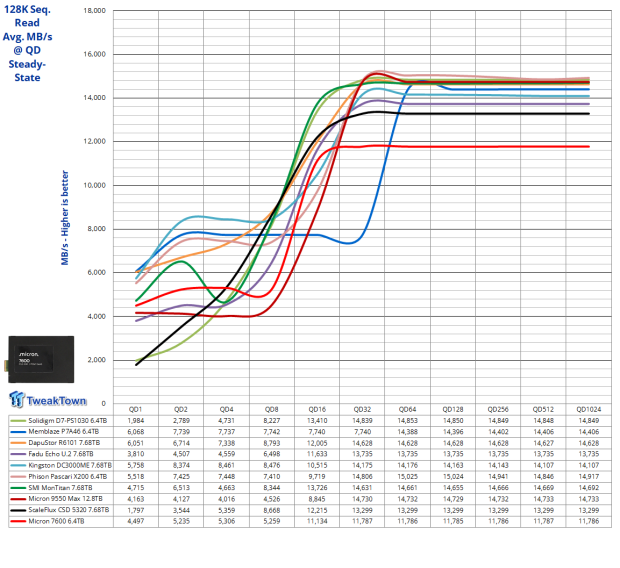Click the orange DapuStor legend line swatch
The height and width of the screenshot is (568, 620).
(x=18, y=443)
